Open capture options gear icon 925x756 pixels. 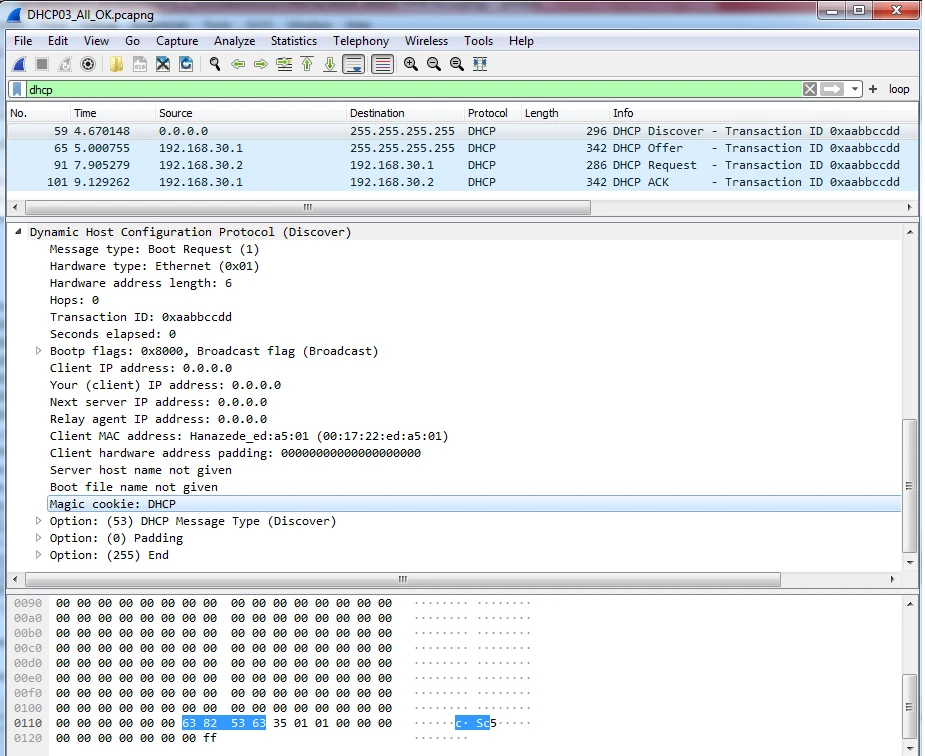(x=88, y=64)
